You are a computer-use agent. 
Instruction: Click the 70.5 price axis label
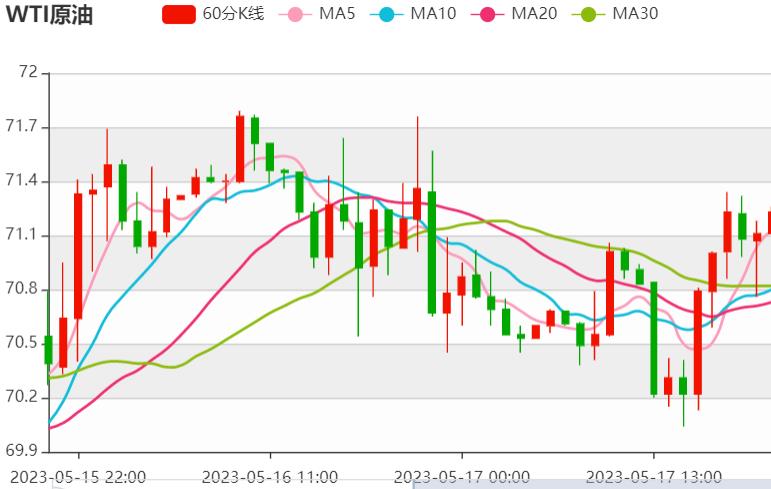pyautogui.click(x=22, y=343)
